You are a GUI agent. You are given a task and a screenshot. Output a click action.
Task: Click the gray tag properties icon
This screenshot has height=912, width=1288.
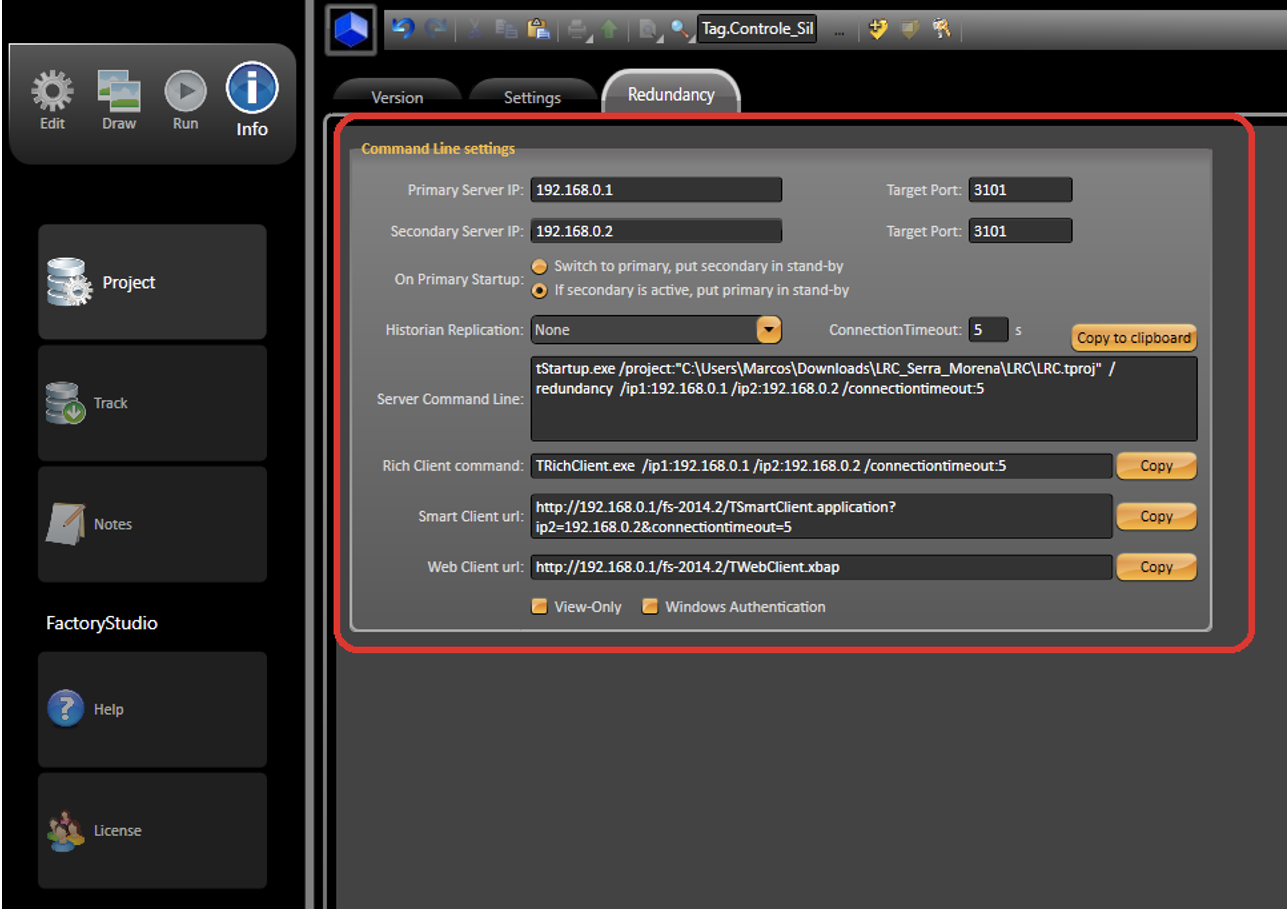pos(910,29)
